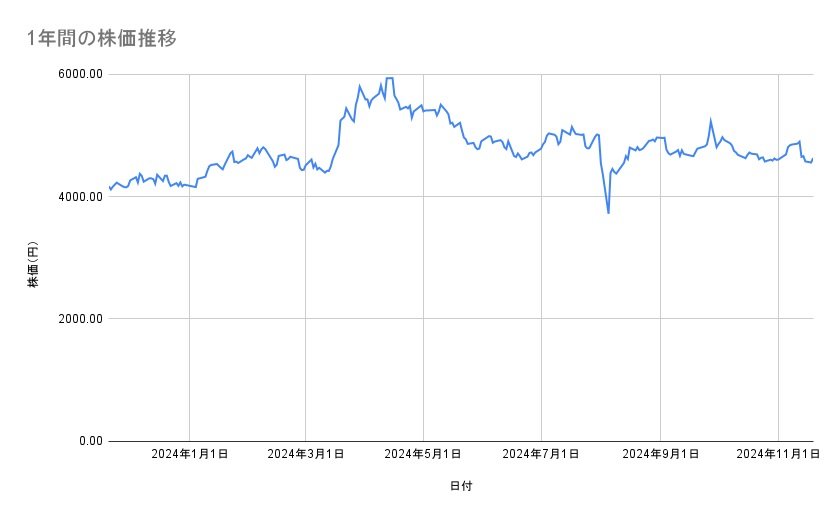This screenshot has height=519, width=839.
Task: Click the 6000.00 y-axis label
Action: click(79, 74)
